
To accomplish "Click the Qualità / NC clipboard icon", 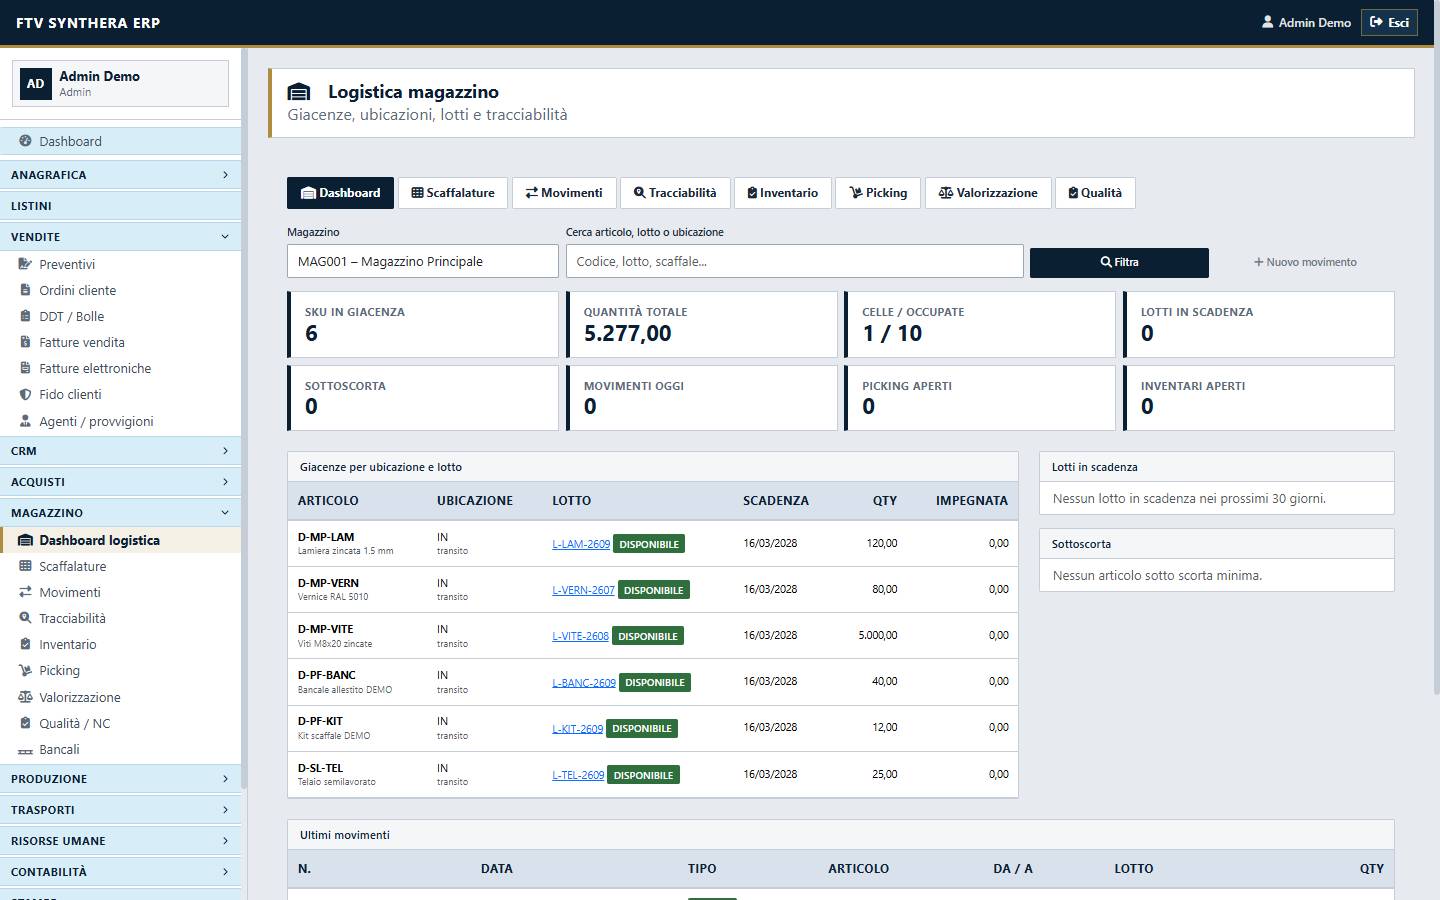I will pos(25,723).
